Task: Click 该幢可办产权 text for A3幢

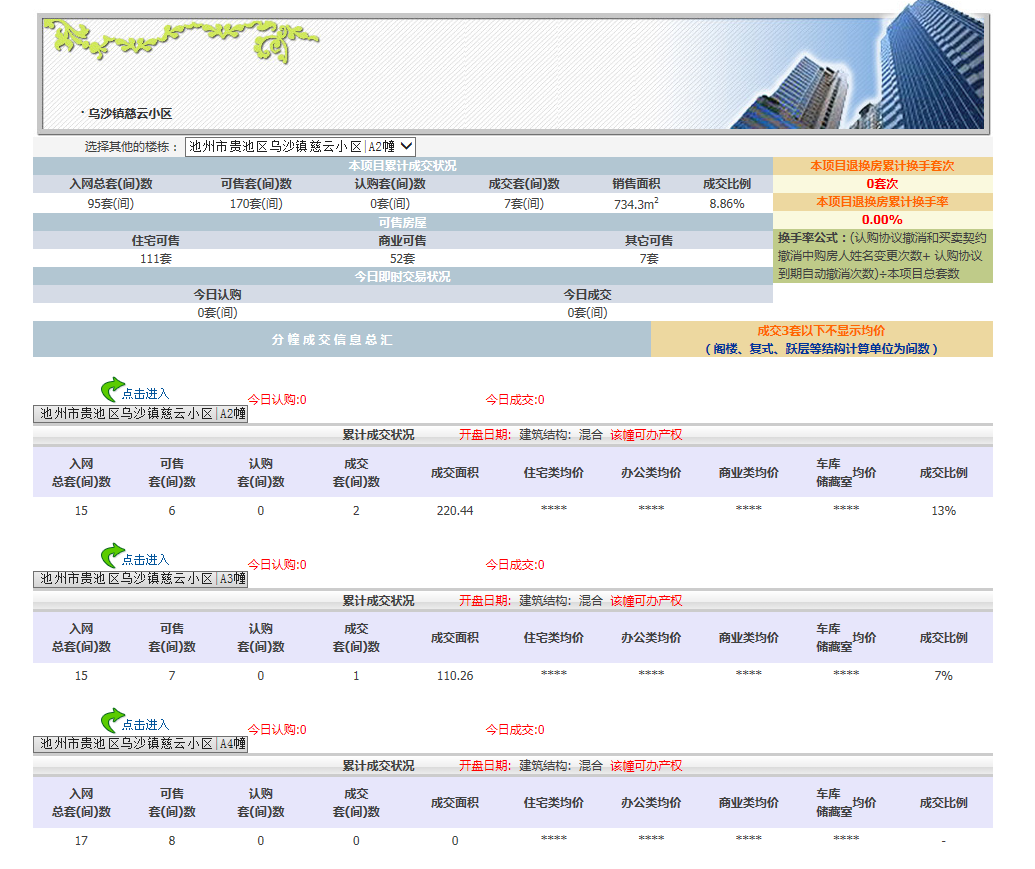Action: (x=646, y=601)
